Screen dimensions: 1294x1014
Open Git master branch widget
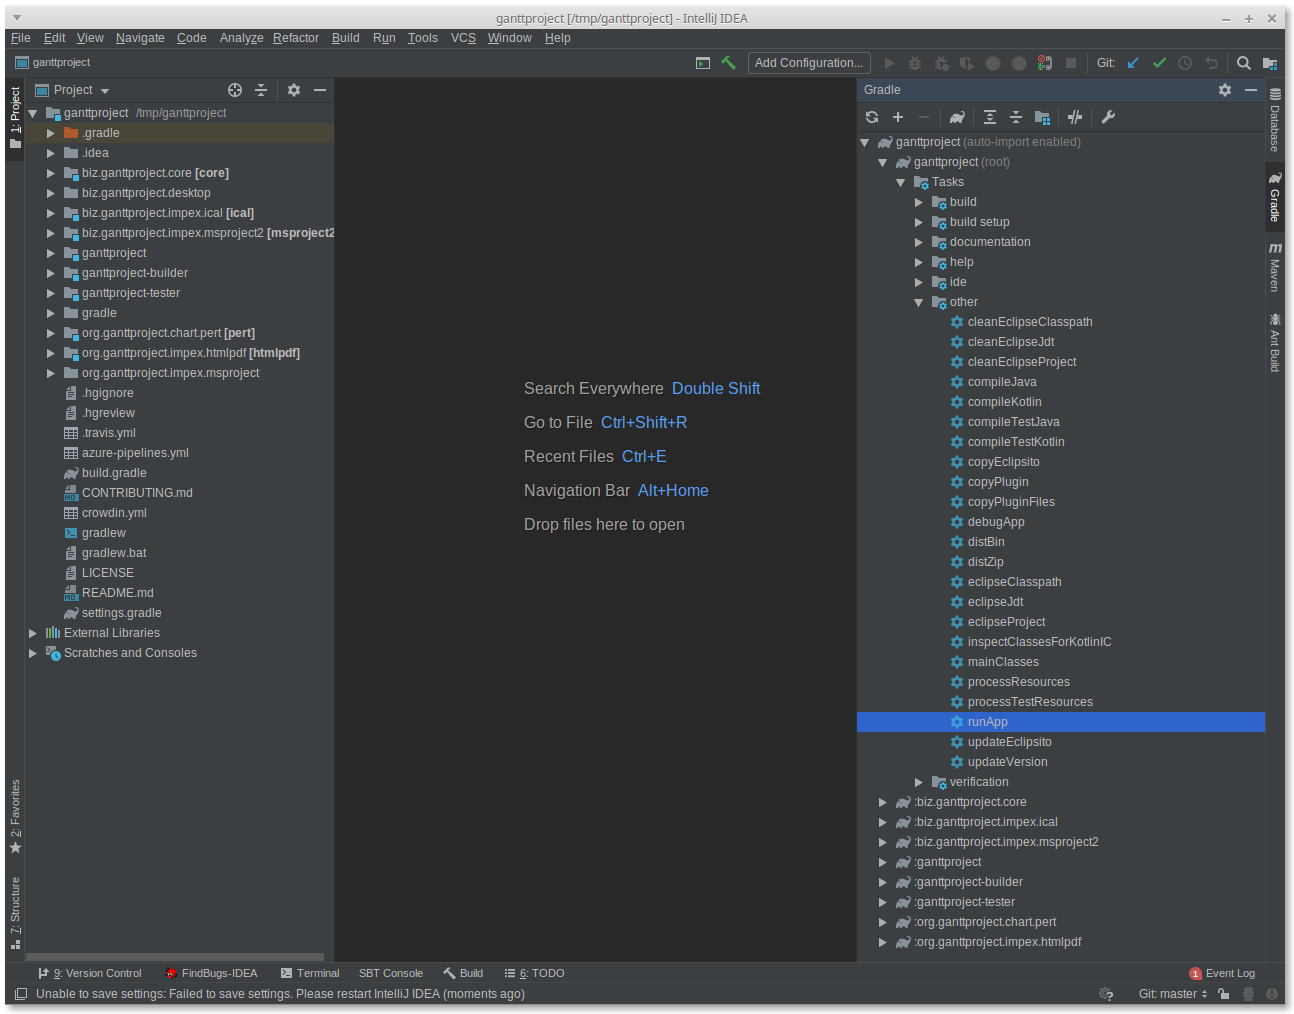pos(1173,994)
